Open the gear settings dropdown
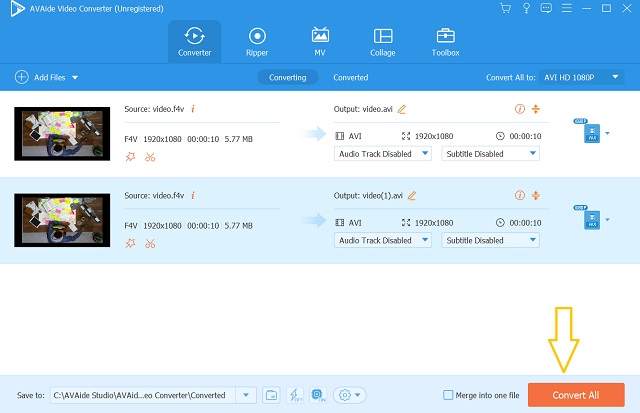 (x=350, y=395)
